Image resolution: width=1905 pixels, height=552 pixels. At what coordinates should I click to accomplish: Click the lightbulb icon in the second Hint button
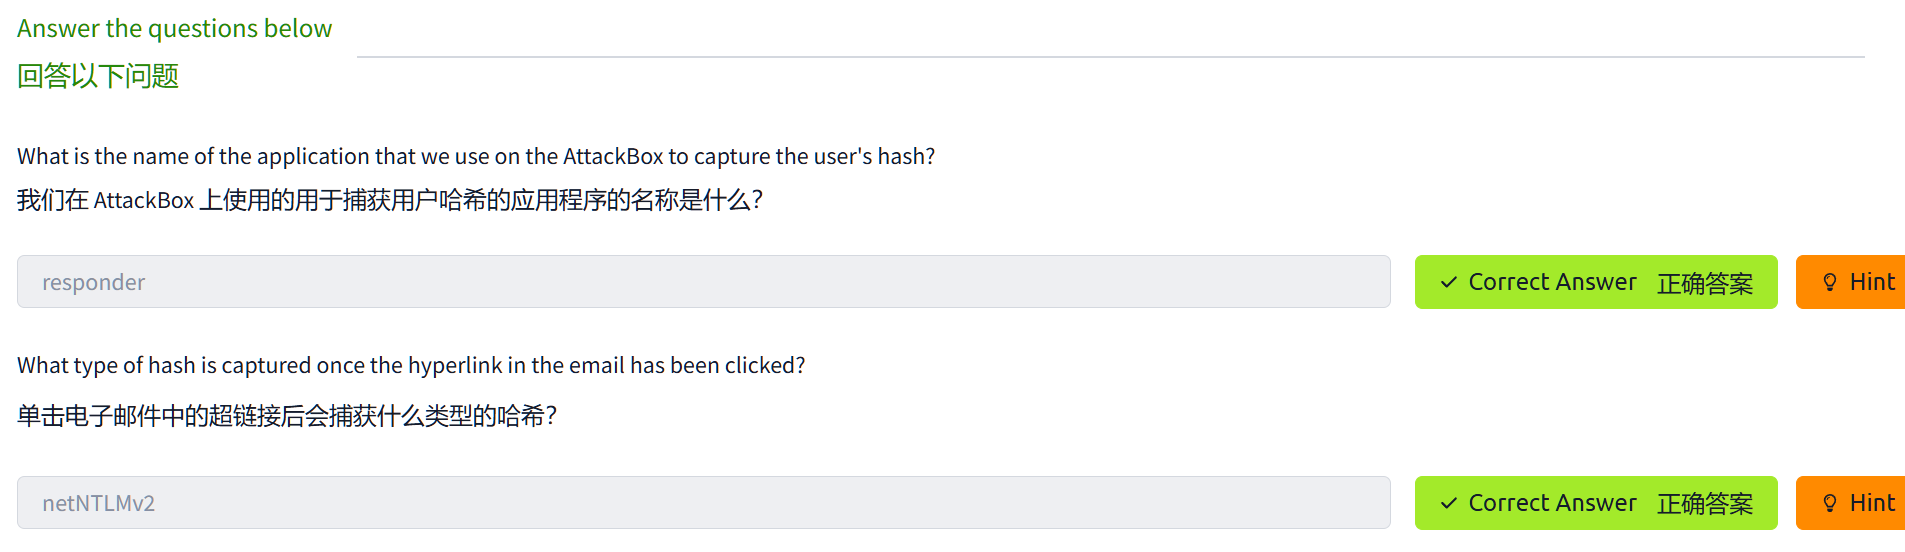(1829, 504)
